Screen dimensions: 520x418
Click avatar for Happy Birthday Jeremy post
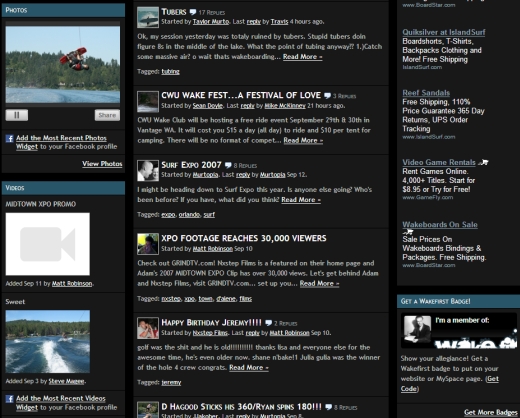click(148, 328)
